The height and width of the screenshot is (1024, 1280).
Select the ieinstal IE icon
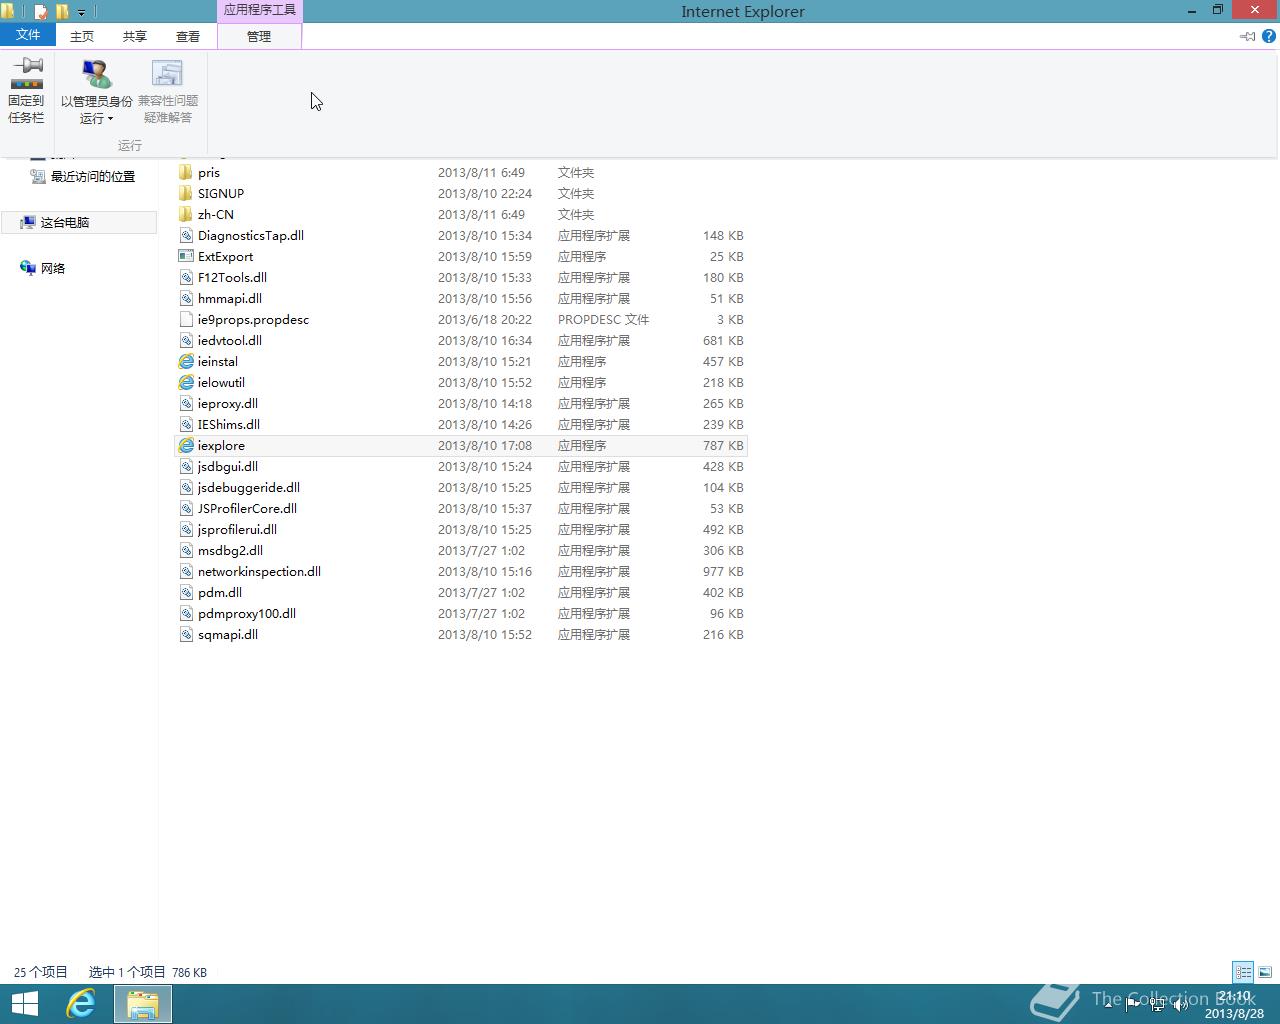click(x=186, y=361)
